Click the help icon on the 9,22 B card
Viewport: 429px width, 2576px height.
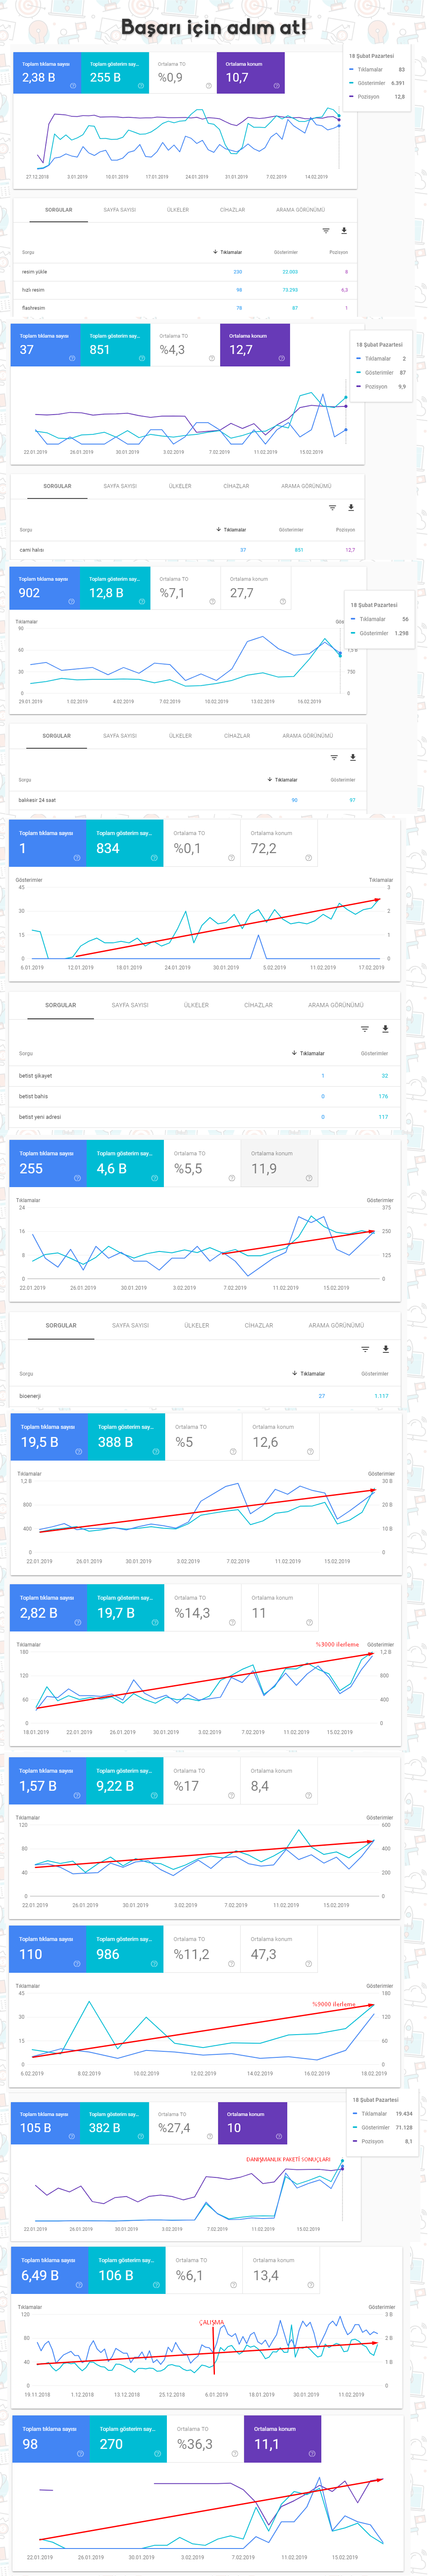click(x=154, y=1795)
